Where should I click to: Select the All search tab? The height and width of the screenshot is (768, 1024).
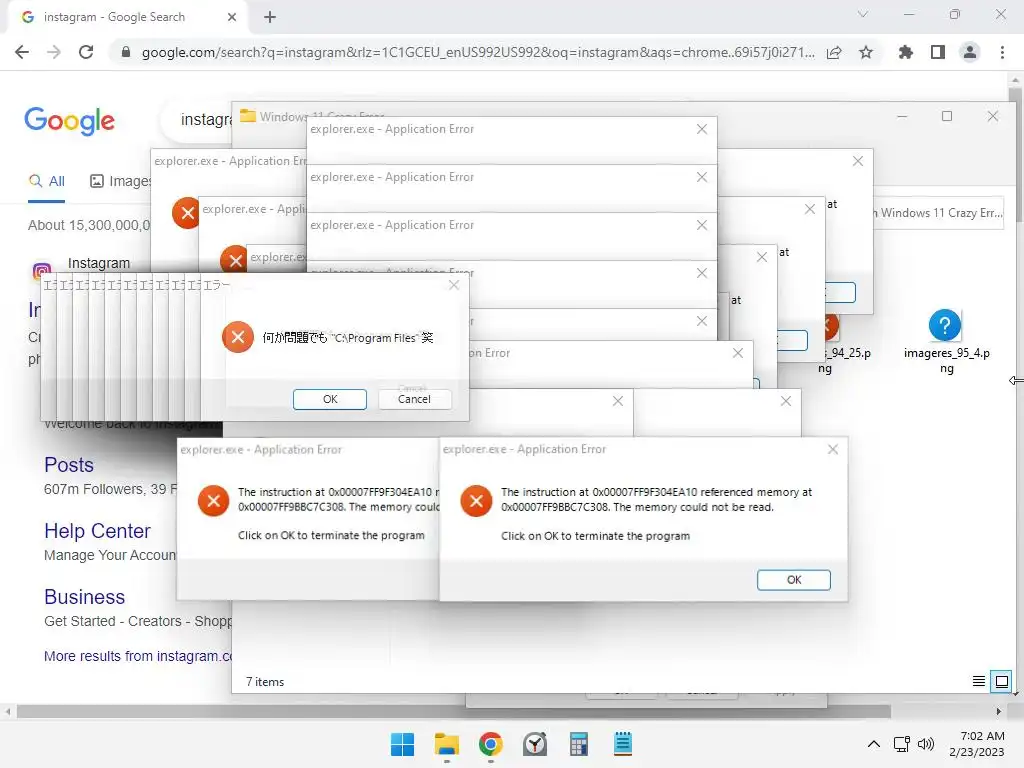click(x=46, y=181)
